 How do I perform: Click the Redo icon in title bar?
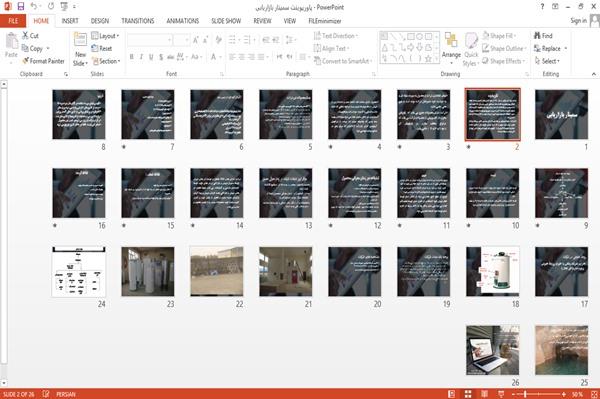click(x=51, y=6)
